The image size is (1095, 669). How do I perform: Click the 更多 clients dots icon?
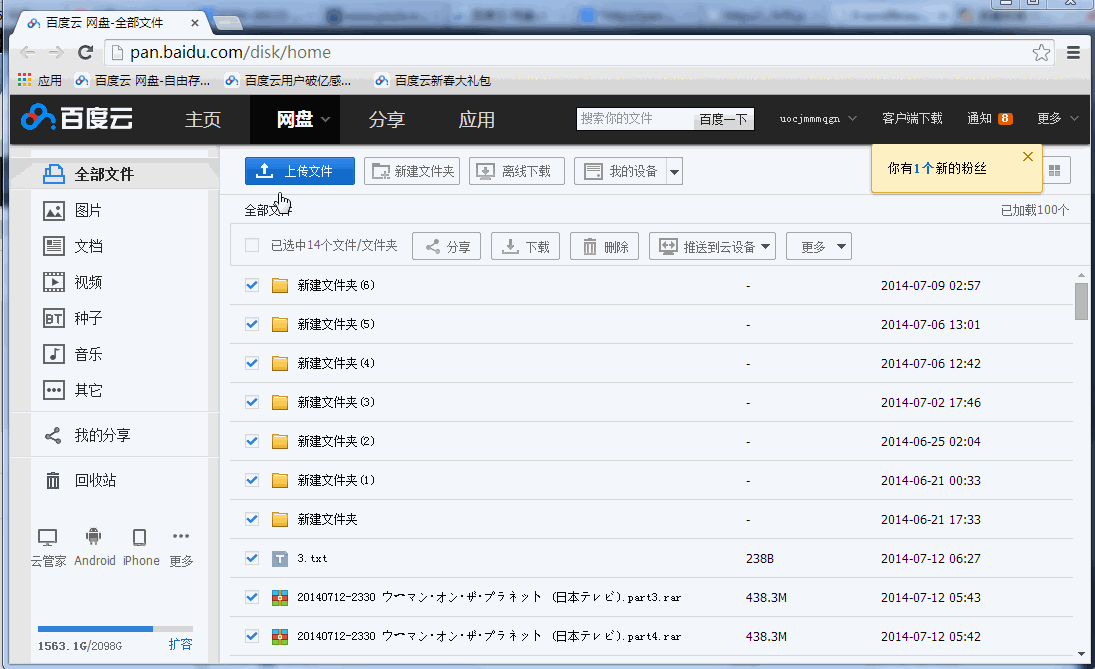[181, 536]
